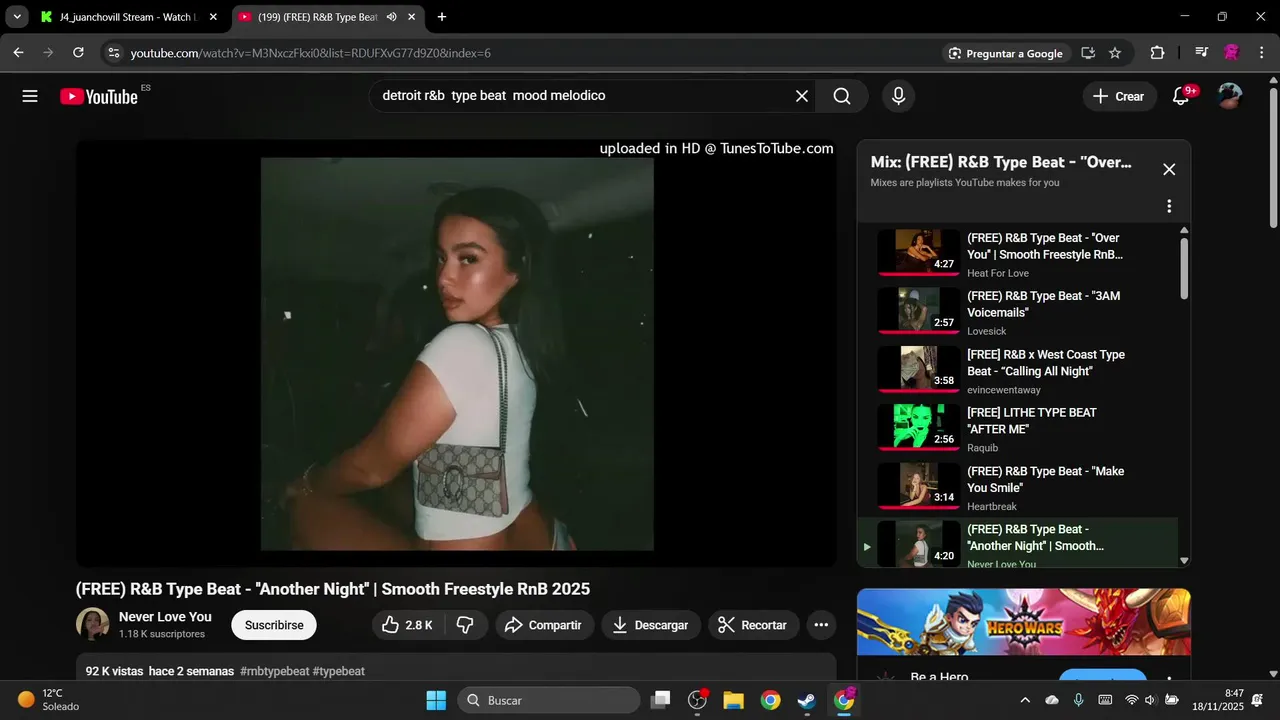Open the Windows Start menu
Image resolution: width=1280 pixels, height=720 pixels.
pyautogui.click(x=436, y=700)
